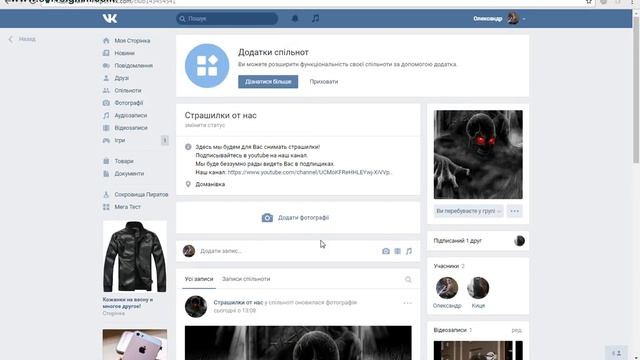The image size is (640, 360).
Task: Open Спільноти in sidebar
Action: (128, 91)
